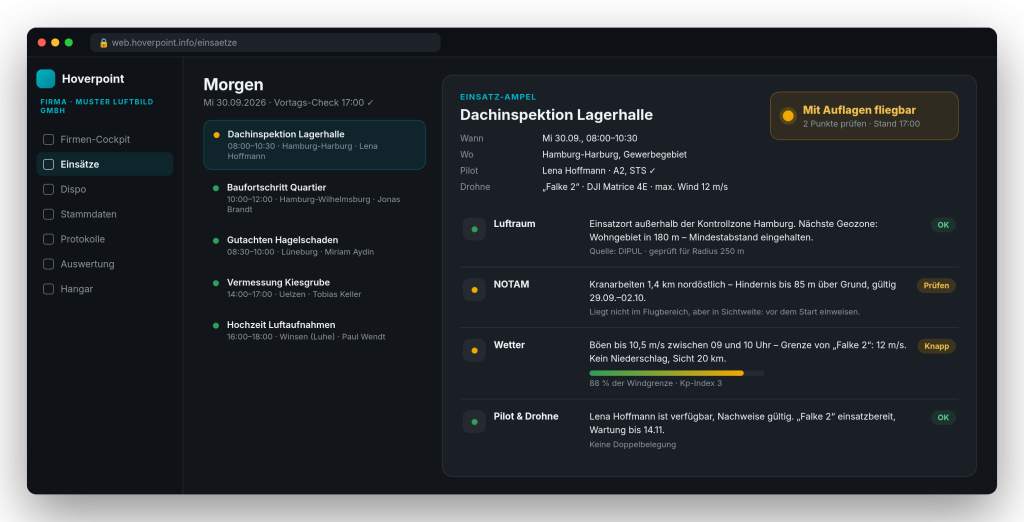Viewport: 1024px width, 522px height.
Task: Click amber dot of Dachinspektion Lagerhalle list entry
Action: [216, 135]
